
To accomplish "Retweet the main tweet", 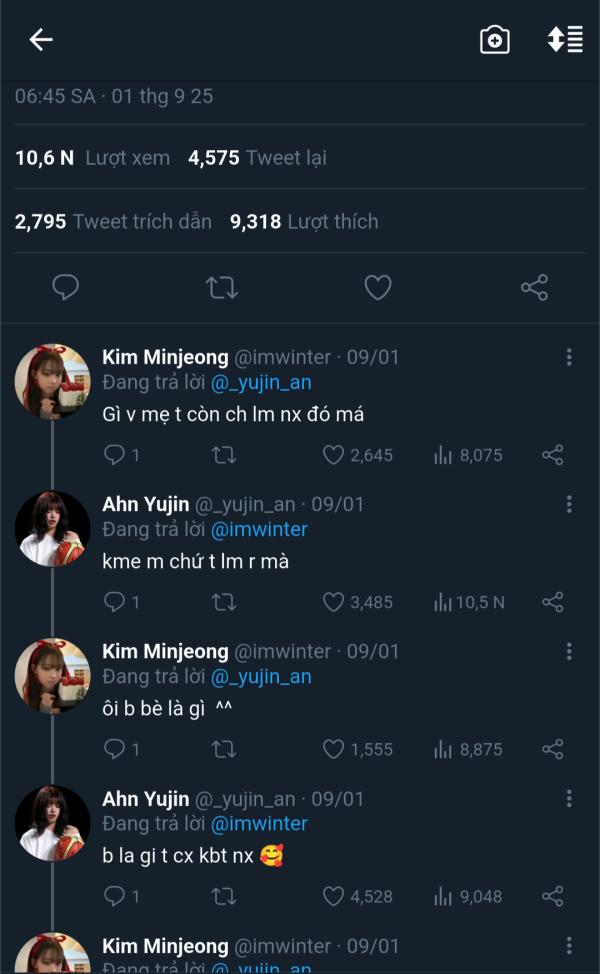I will point(221,288).
